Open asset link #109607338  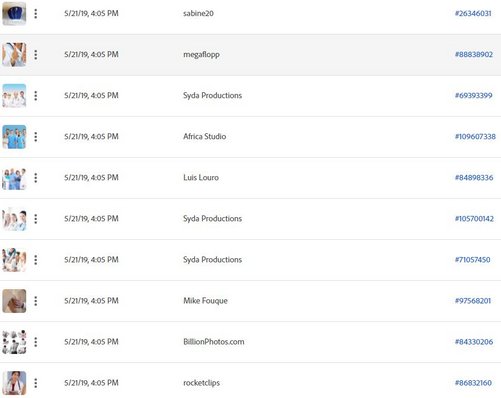coord(475,136)
